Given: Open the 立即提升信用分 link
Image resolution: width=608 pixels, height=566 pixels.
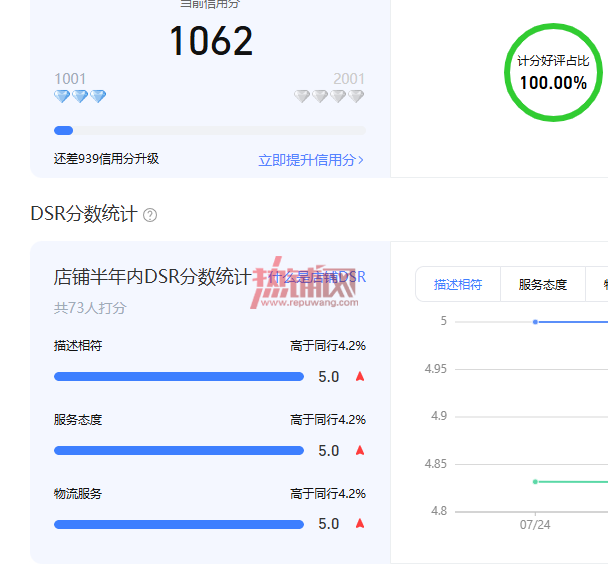Looking at the screenshot, I should tap(311, 160).
